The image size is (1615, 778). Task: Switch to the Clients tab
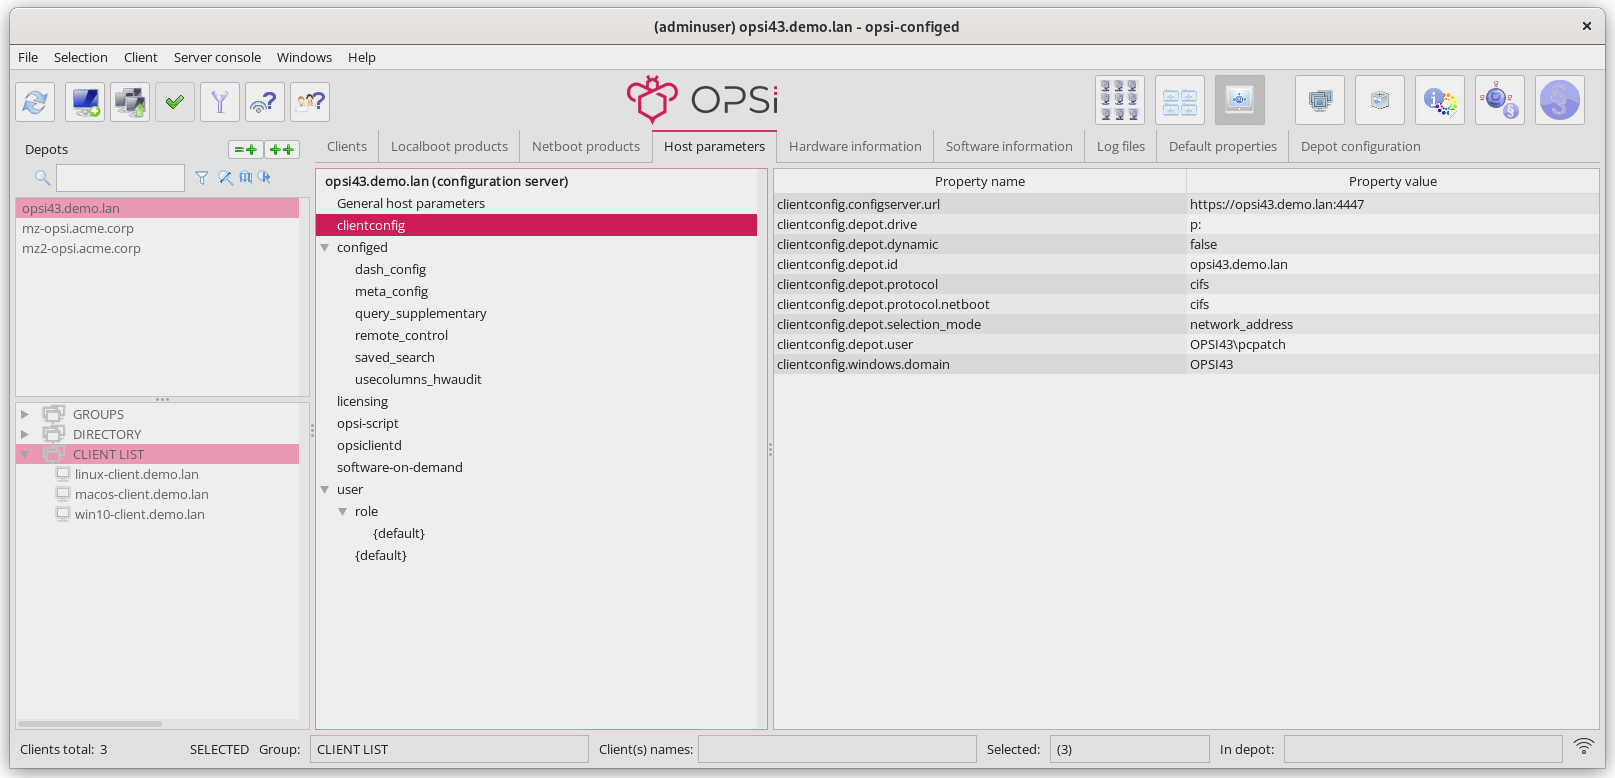[x=347, y=146]
